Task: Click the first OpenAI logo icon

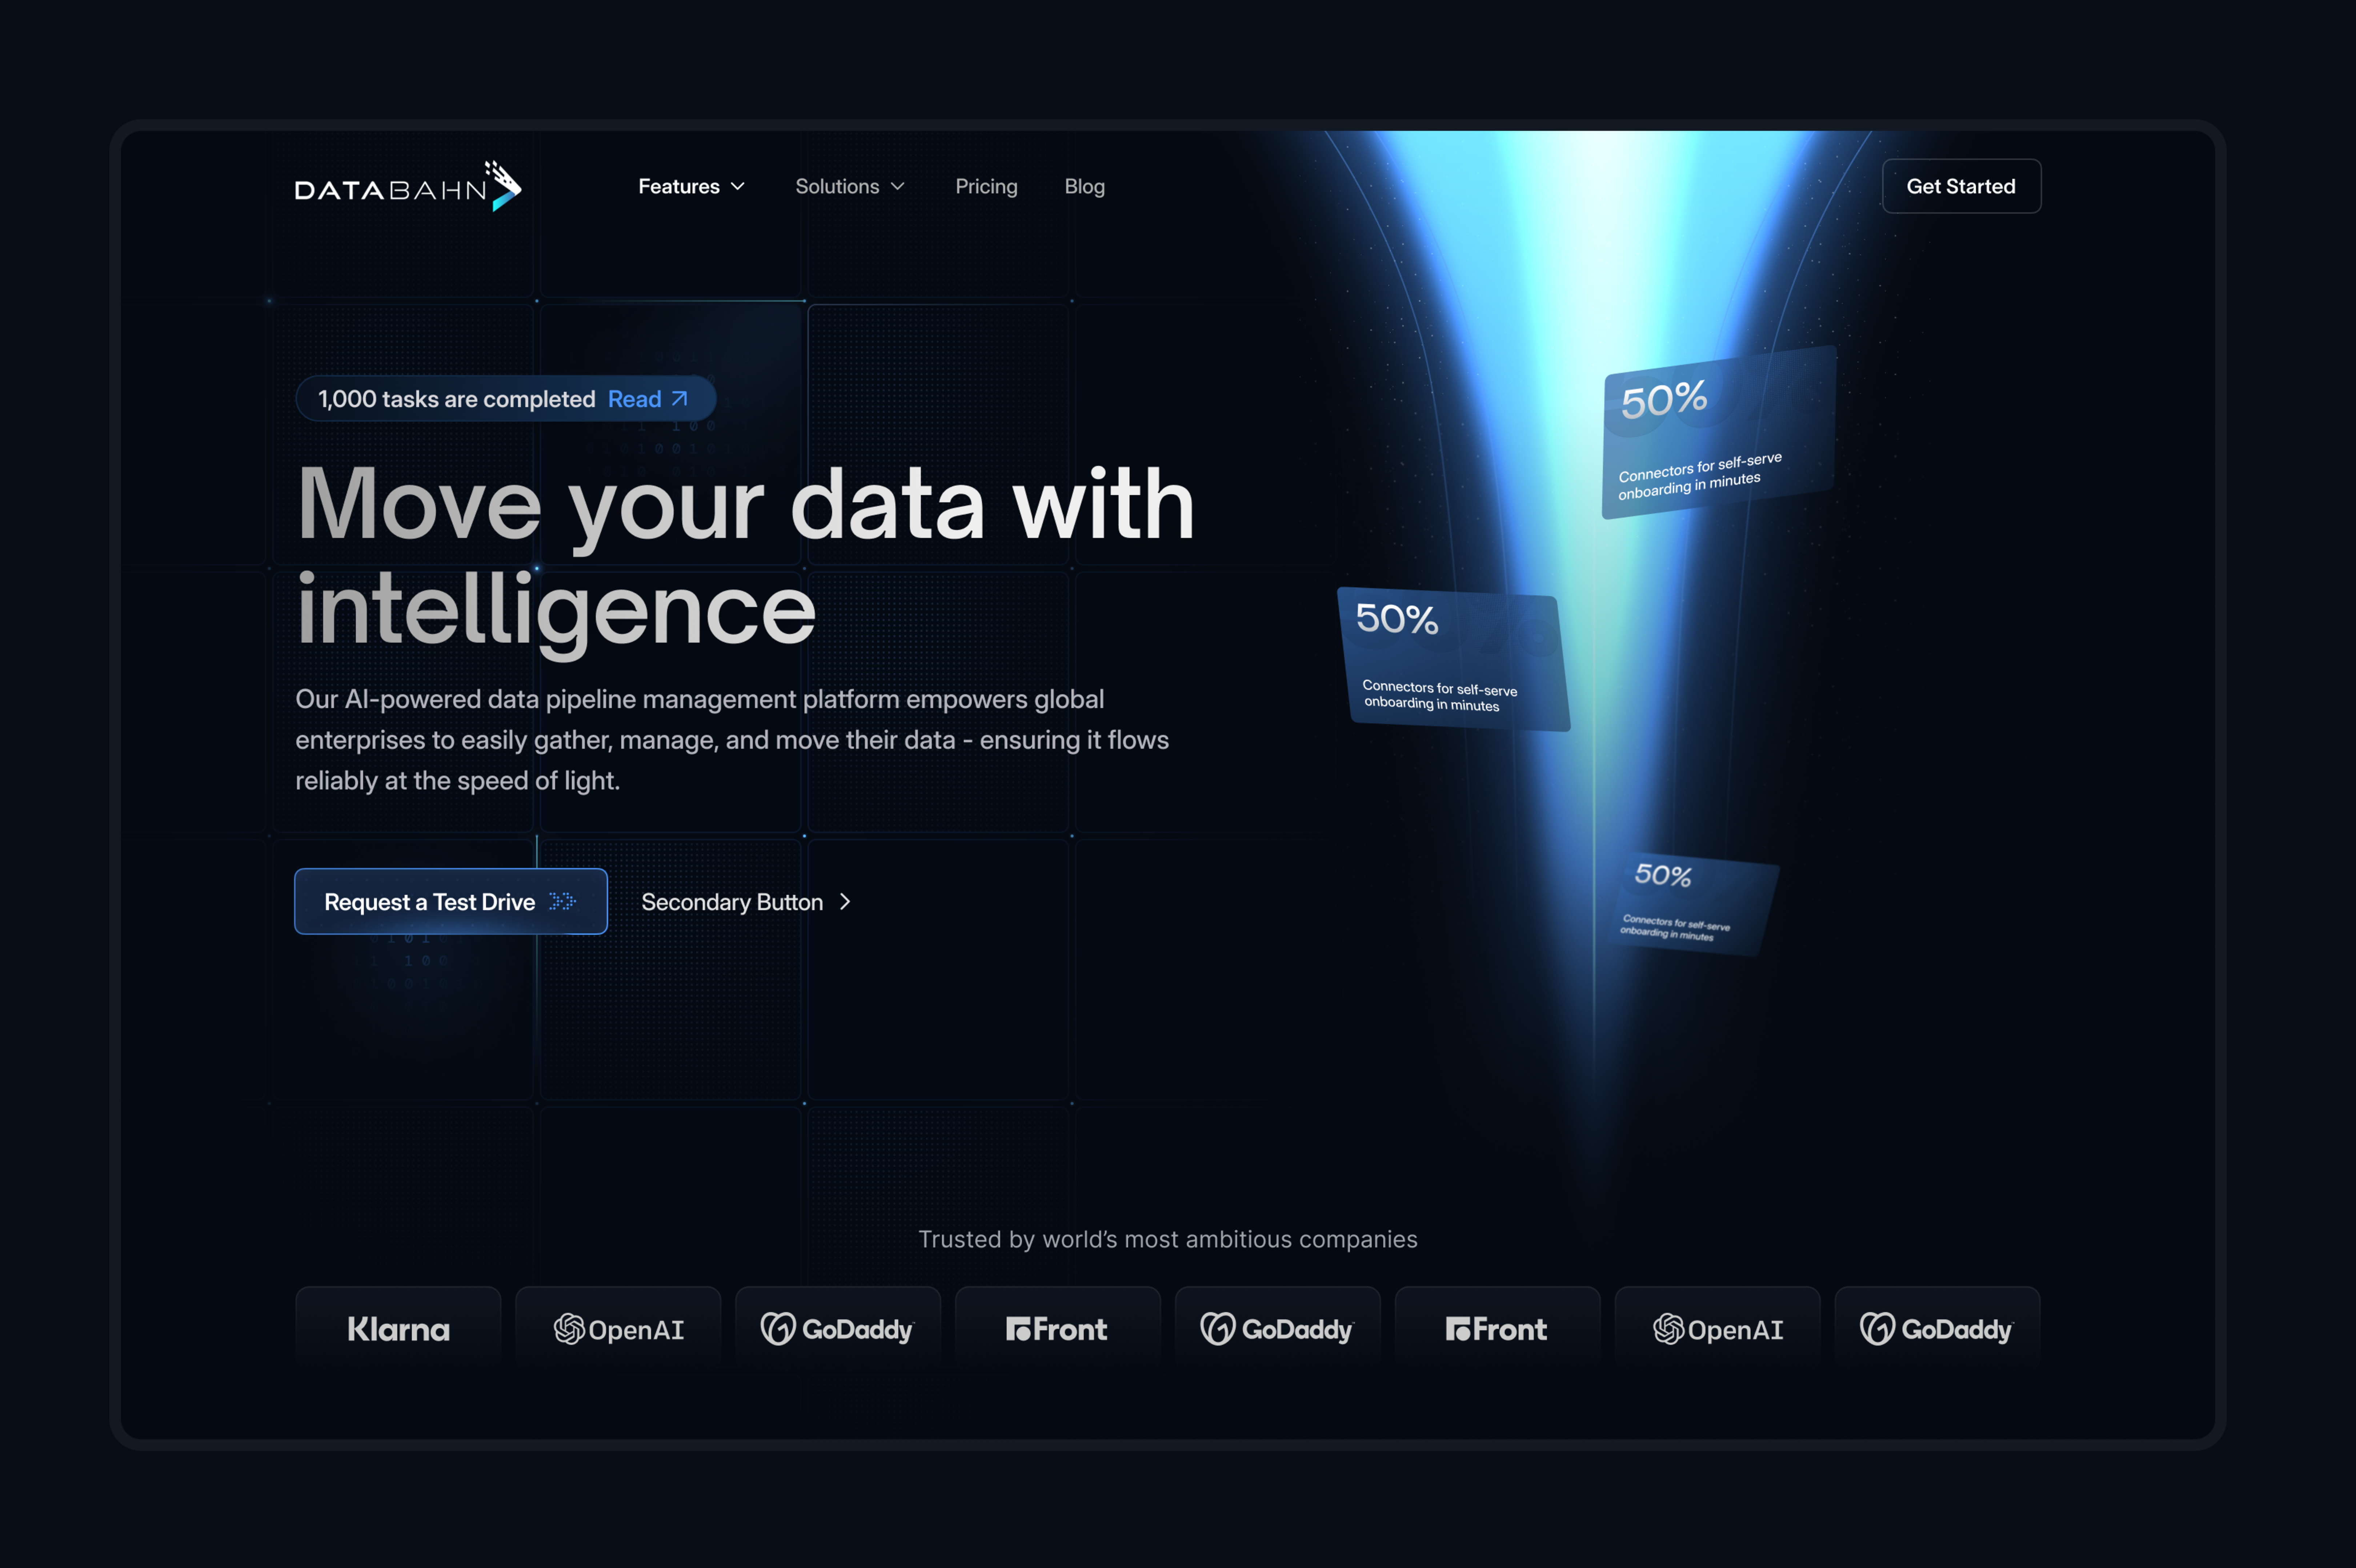Action: point(569,1329)
